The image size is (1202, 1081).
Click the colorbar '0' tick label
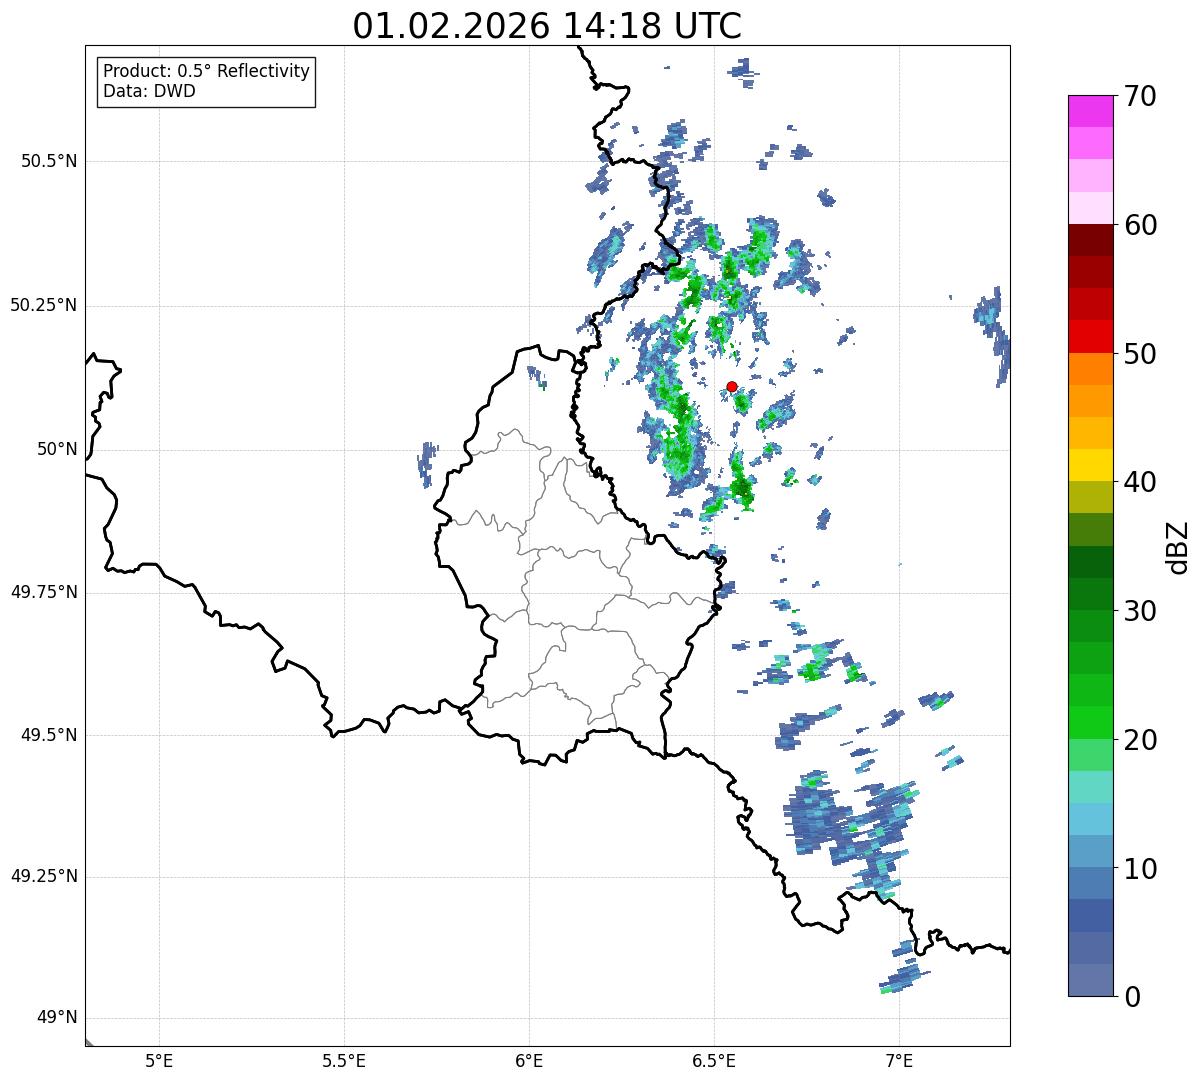coord(1132,997)
